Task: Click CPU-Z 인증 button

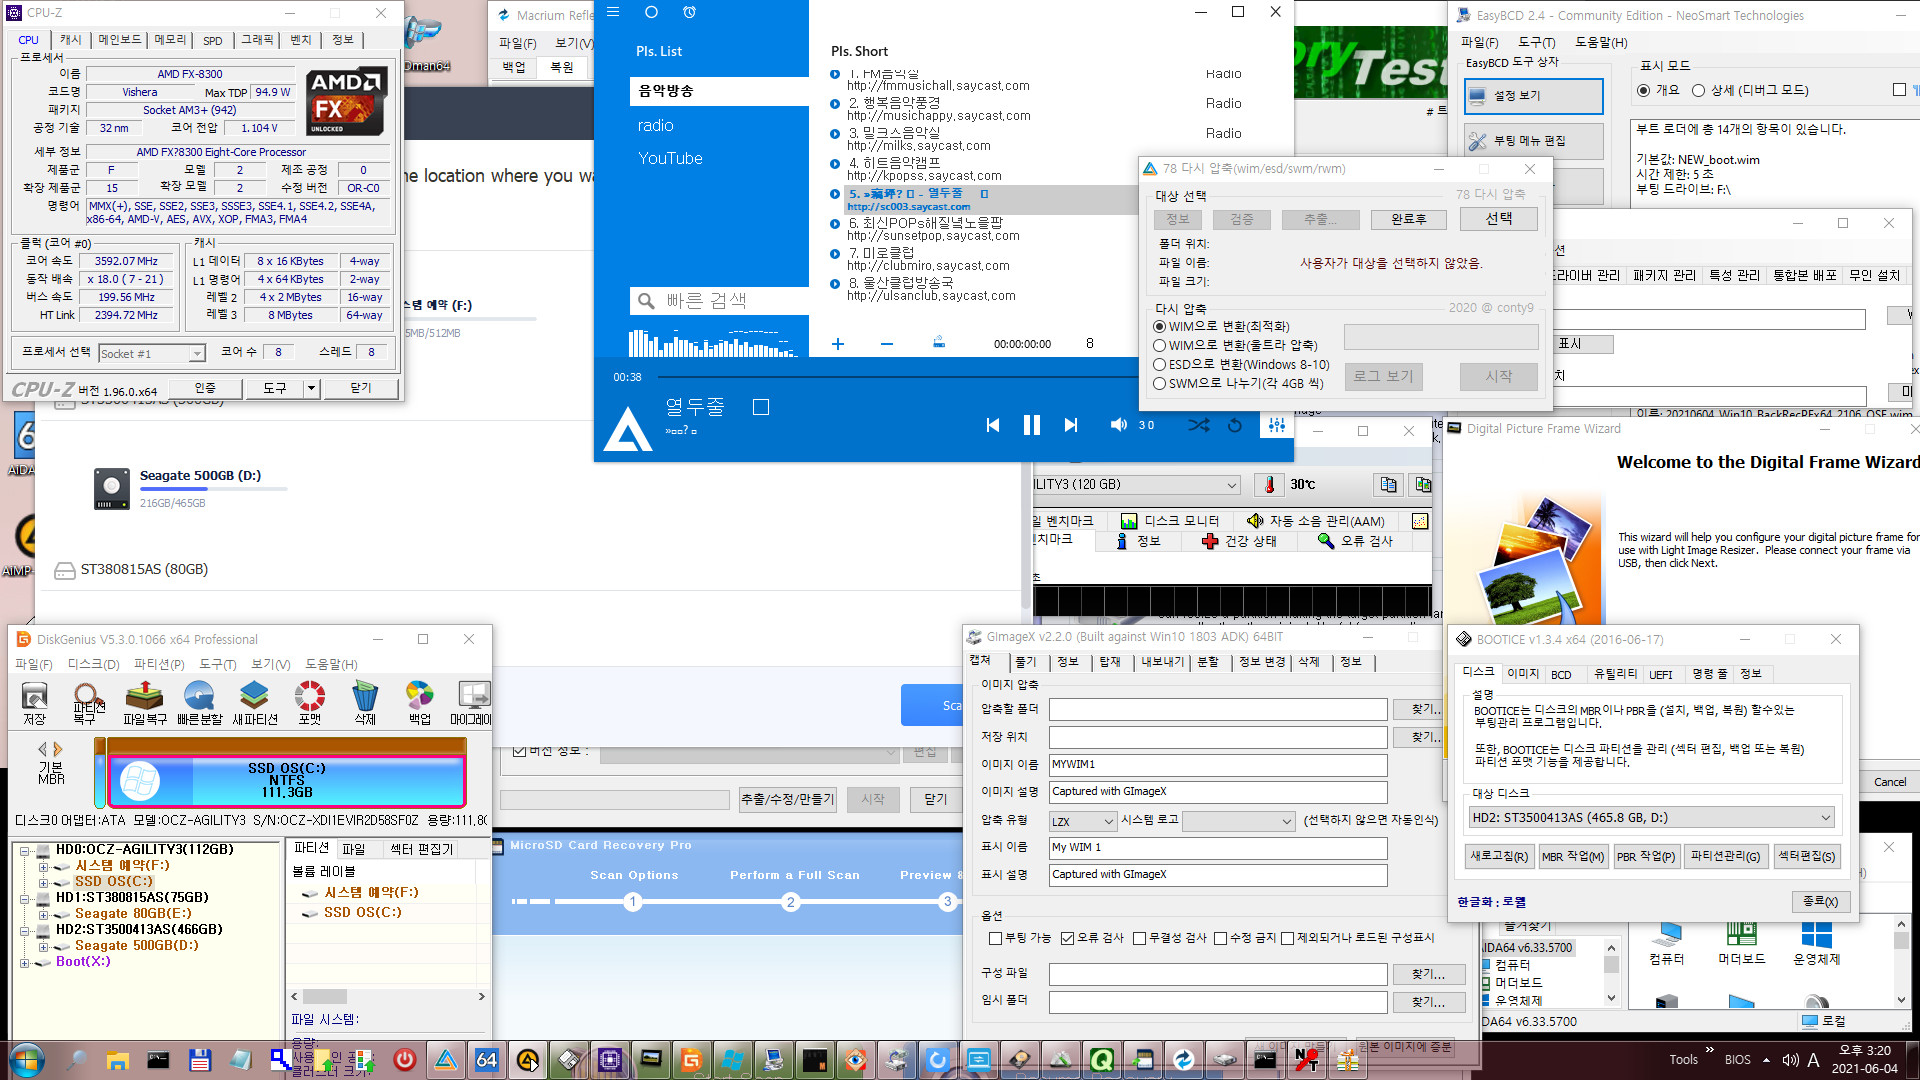Action: pyautogui.click(x=205, y=388)
